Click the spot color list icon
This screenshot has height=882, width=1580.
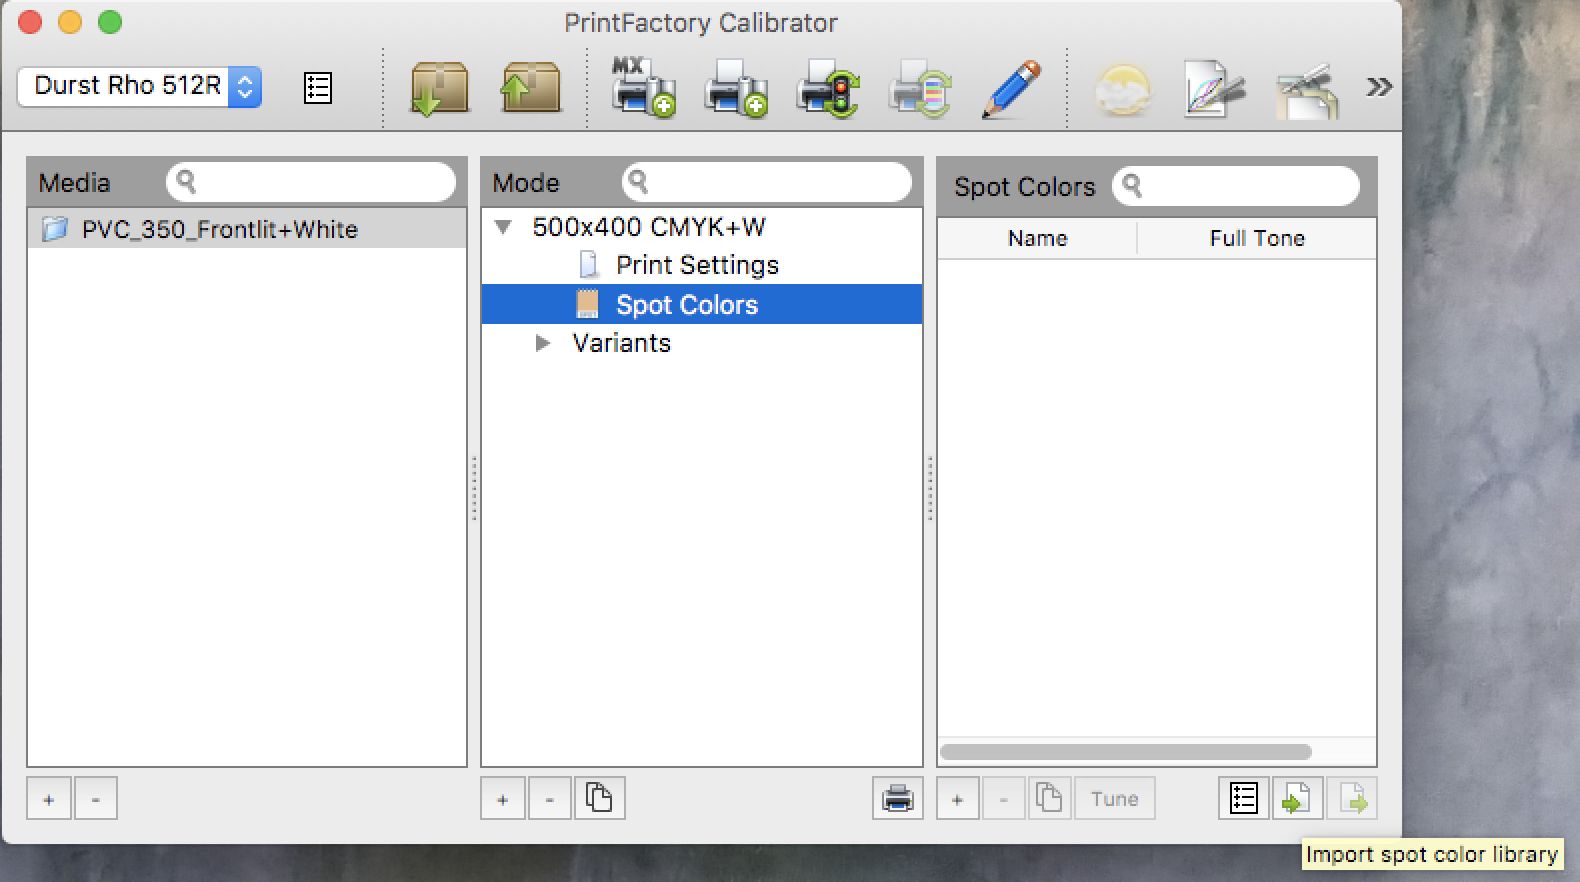coord(1244,798)
